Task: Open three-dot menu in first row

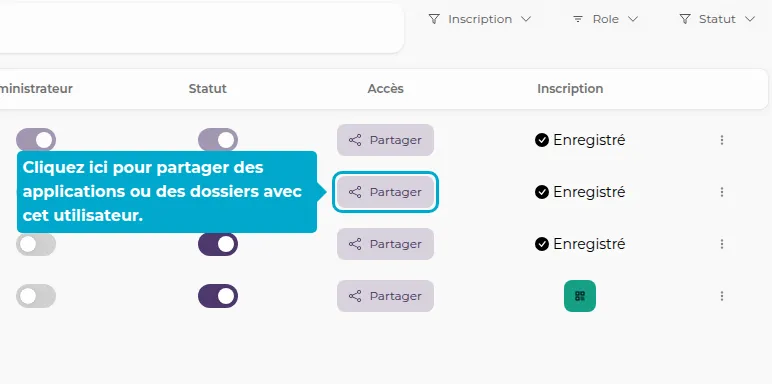Action: [722, 140]
